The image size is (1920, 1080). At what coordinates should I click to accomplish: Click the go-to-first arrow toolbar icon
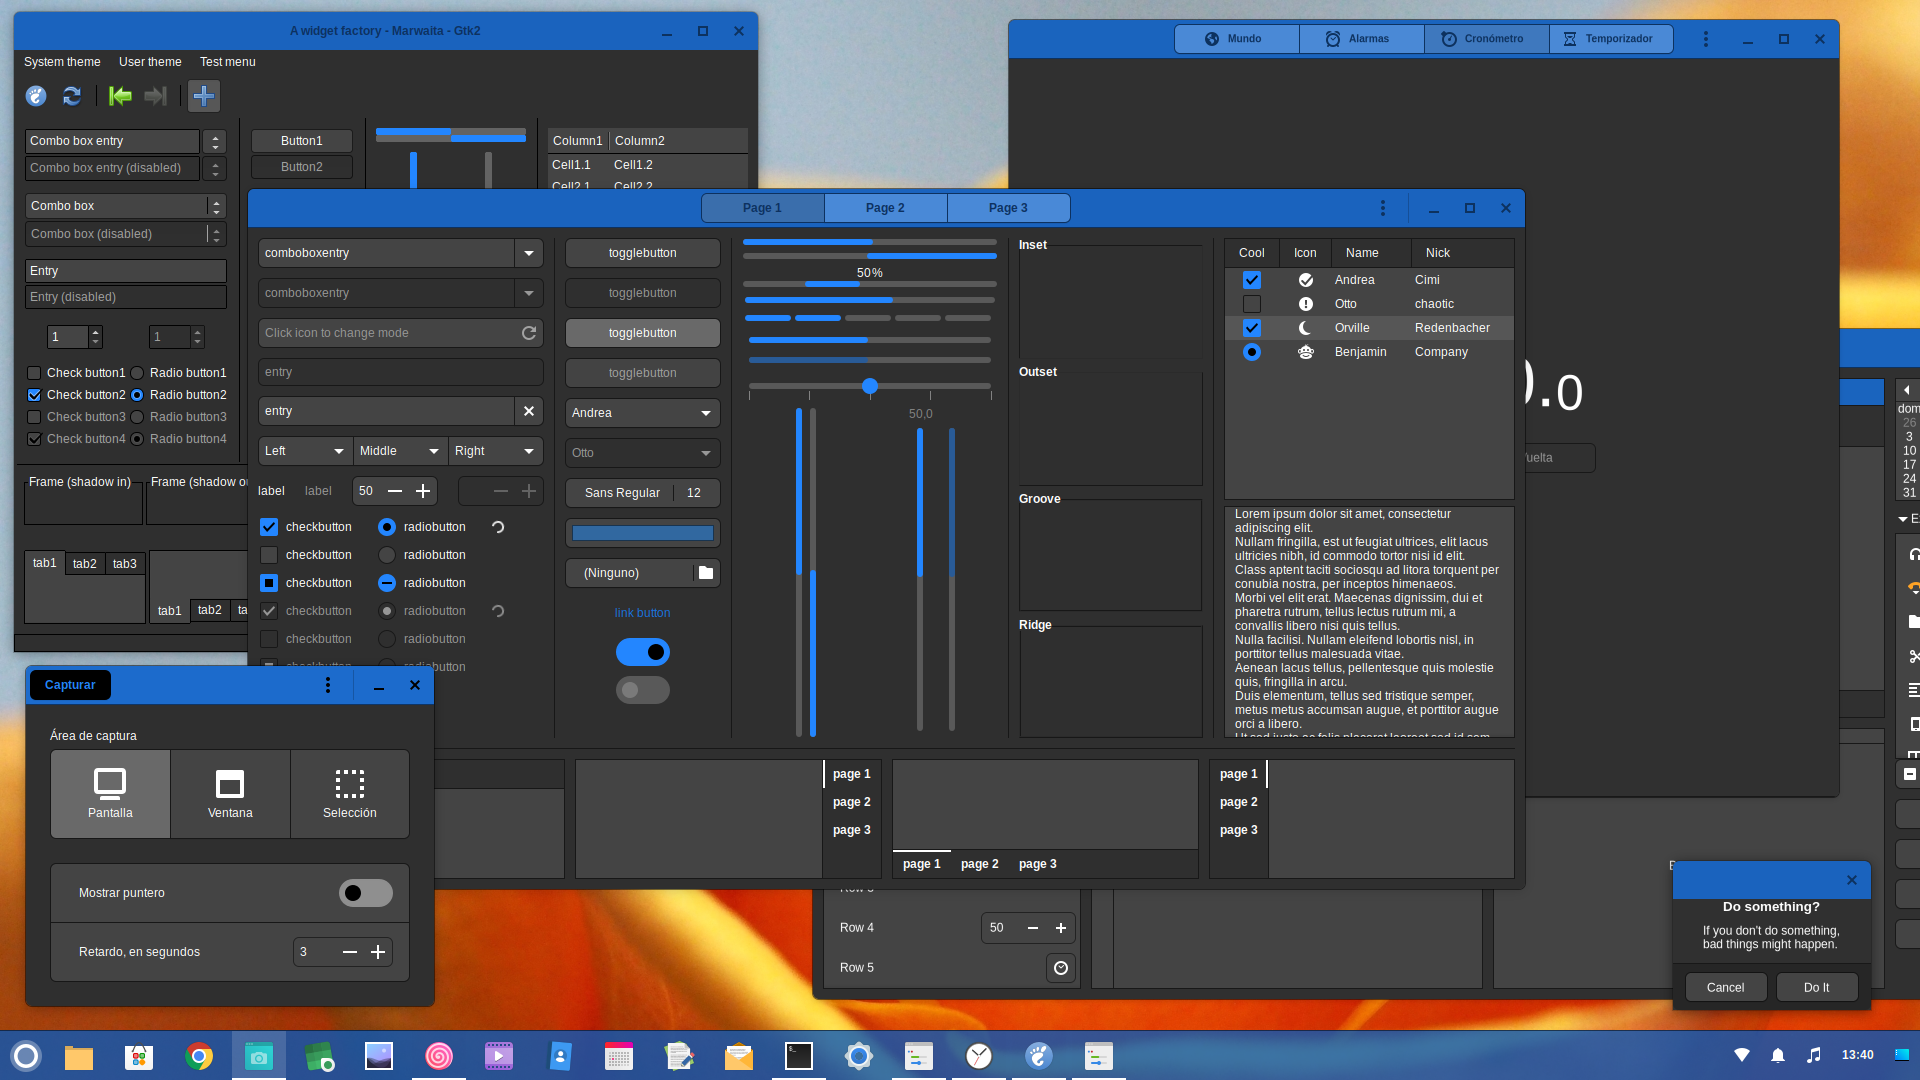tap(119, 96)
